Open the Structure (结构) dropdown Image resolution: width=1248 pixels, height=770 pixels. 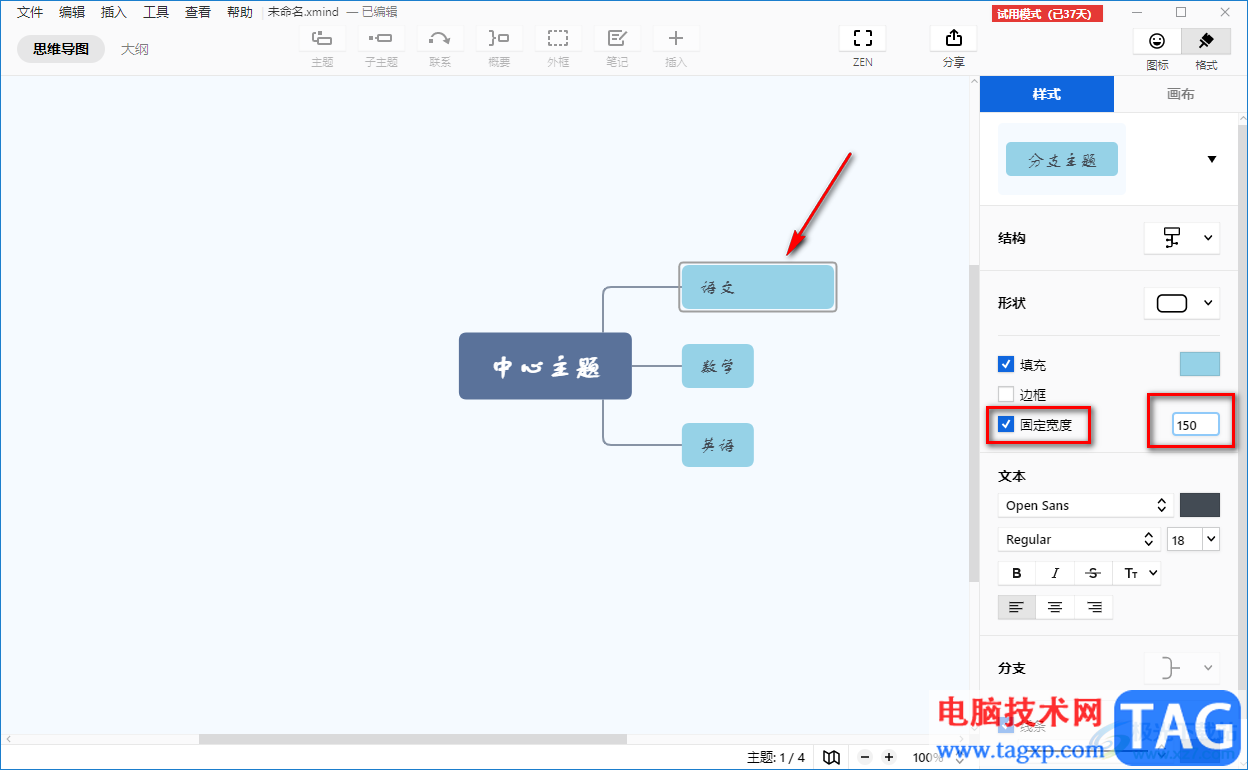click(x=1182, y=238)
